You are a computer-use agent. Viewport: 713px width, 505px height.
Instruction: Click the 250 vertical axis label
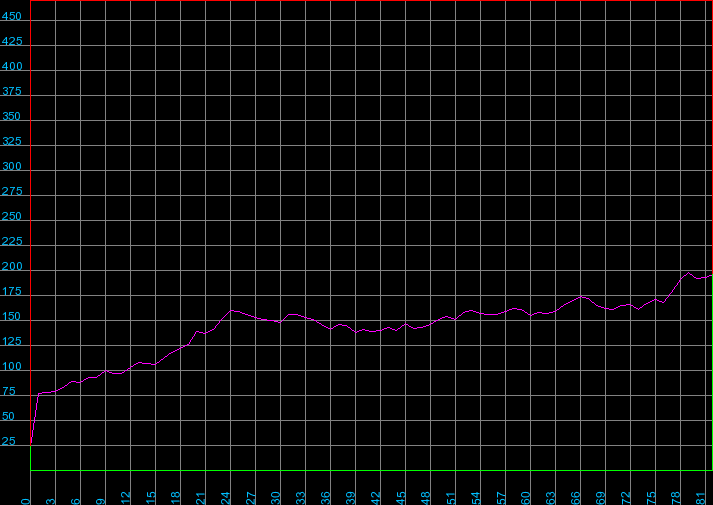click(12, 216)
